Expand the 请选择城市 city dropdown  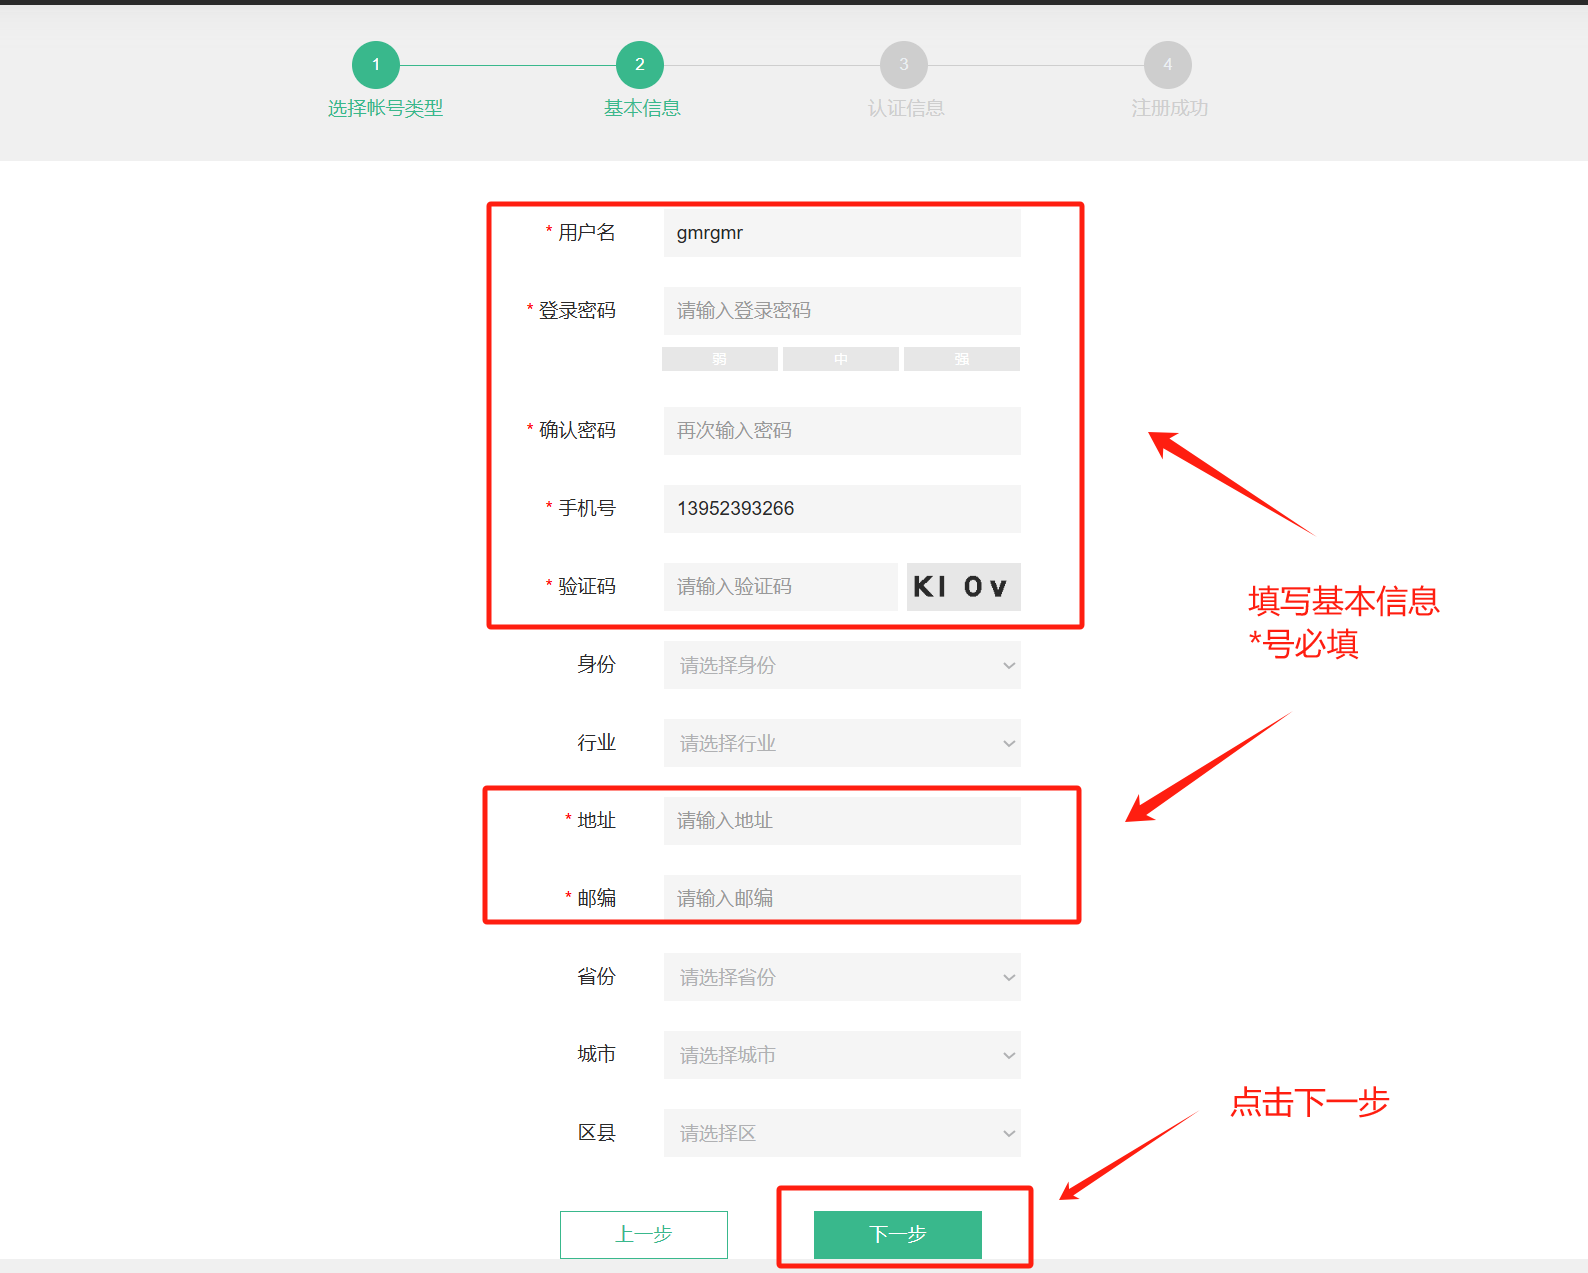(841, 1055)
